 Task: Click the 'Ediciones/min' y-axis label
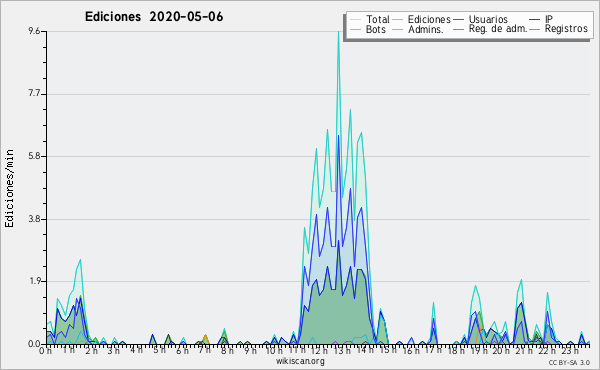[9, 188]
